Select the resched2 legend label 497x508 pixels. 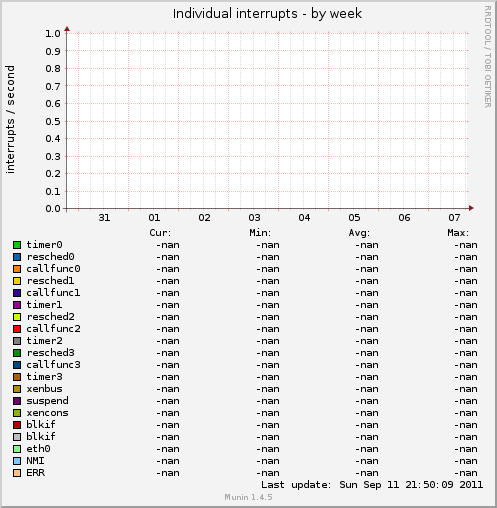point(50,317)
